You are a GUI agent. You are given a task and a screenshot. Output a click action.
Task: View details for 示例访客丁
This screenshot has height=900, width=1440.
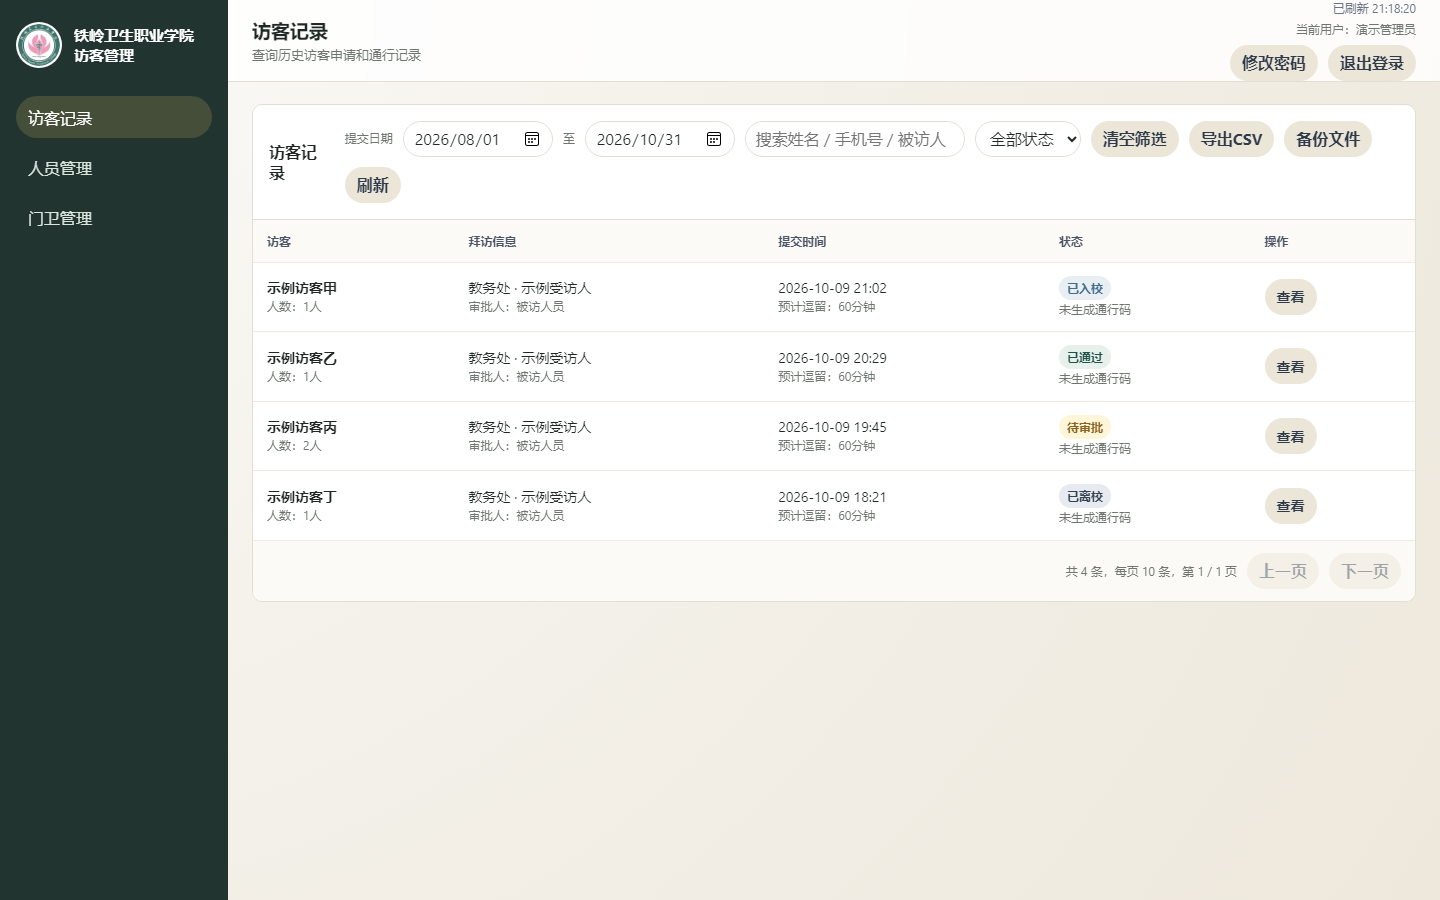[1291, 506]
